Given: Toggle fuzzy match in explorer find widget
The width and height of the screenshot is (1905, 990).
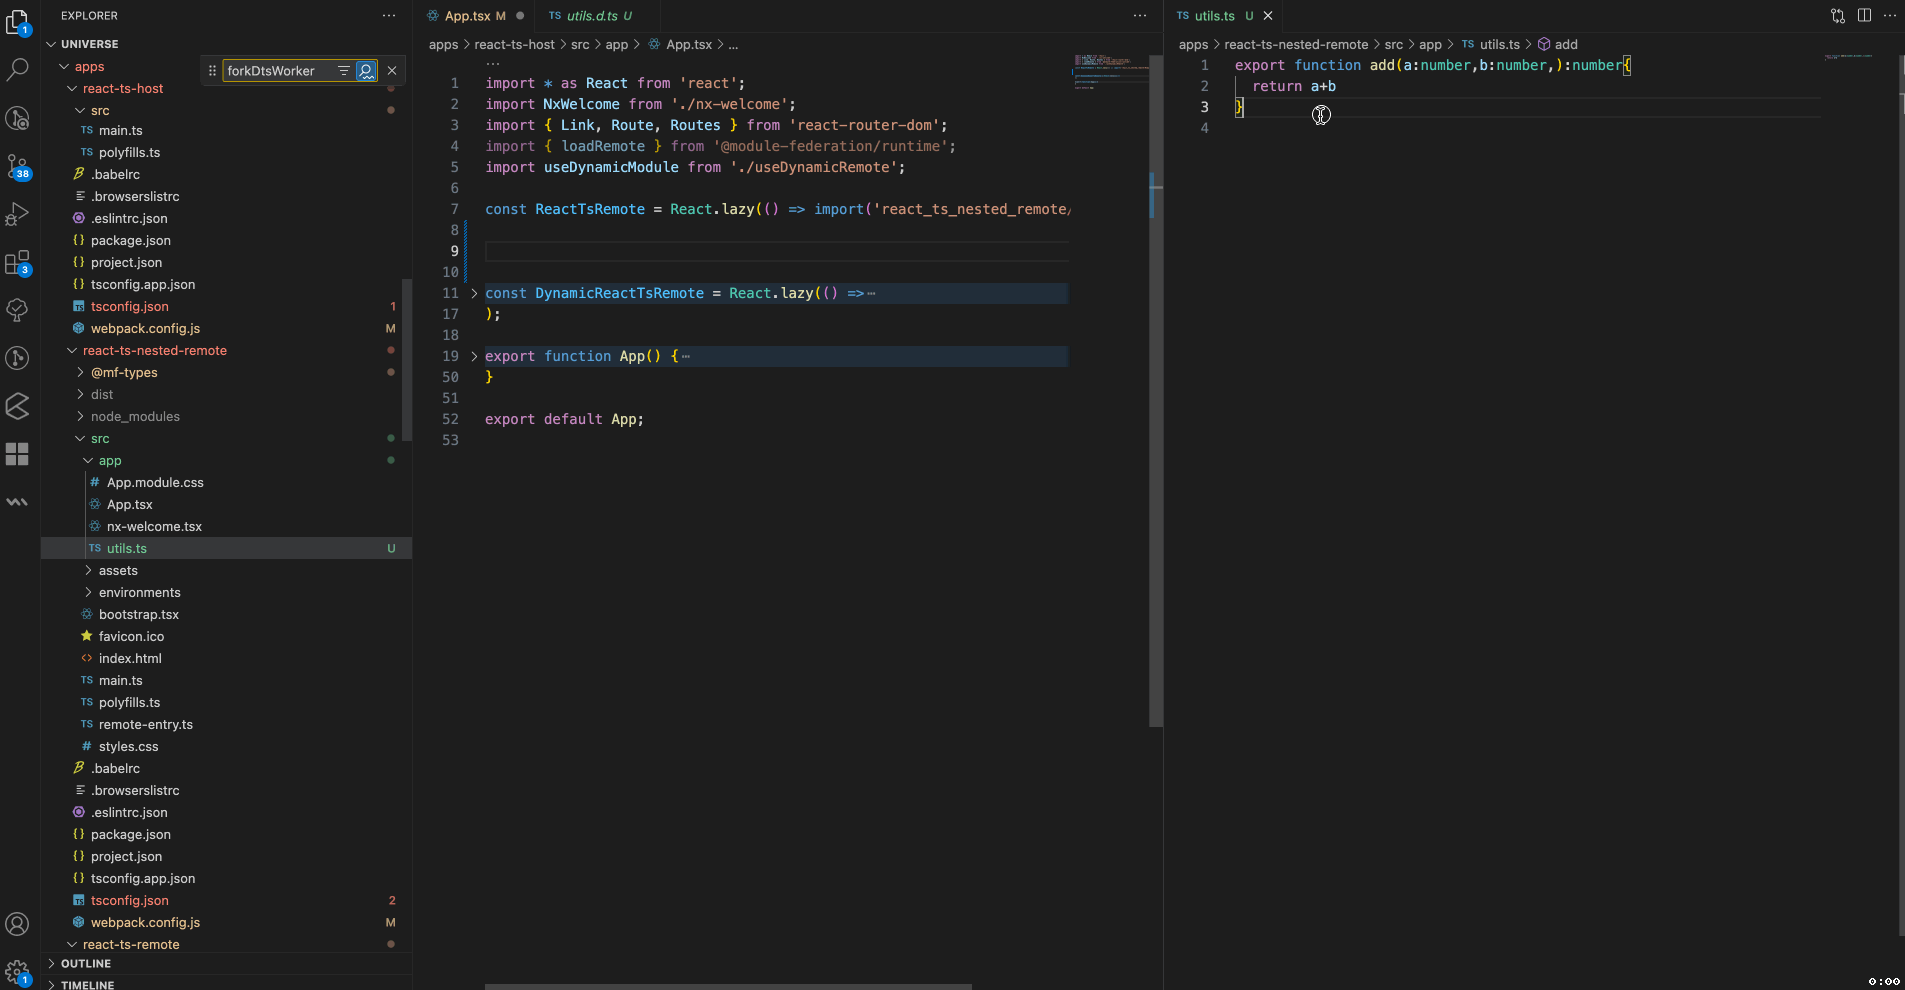Looking at the screenshot, I should (x=366, y=71).
